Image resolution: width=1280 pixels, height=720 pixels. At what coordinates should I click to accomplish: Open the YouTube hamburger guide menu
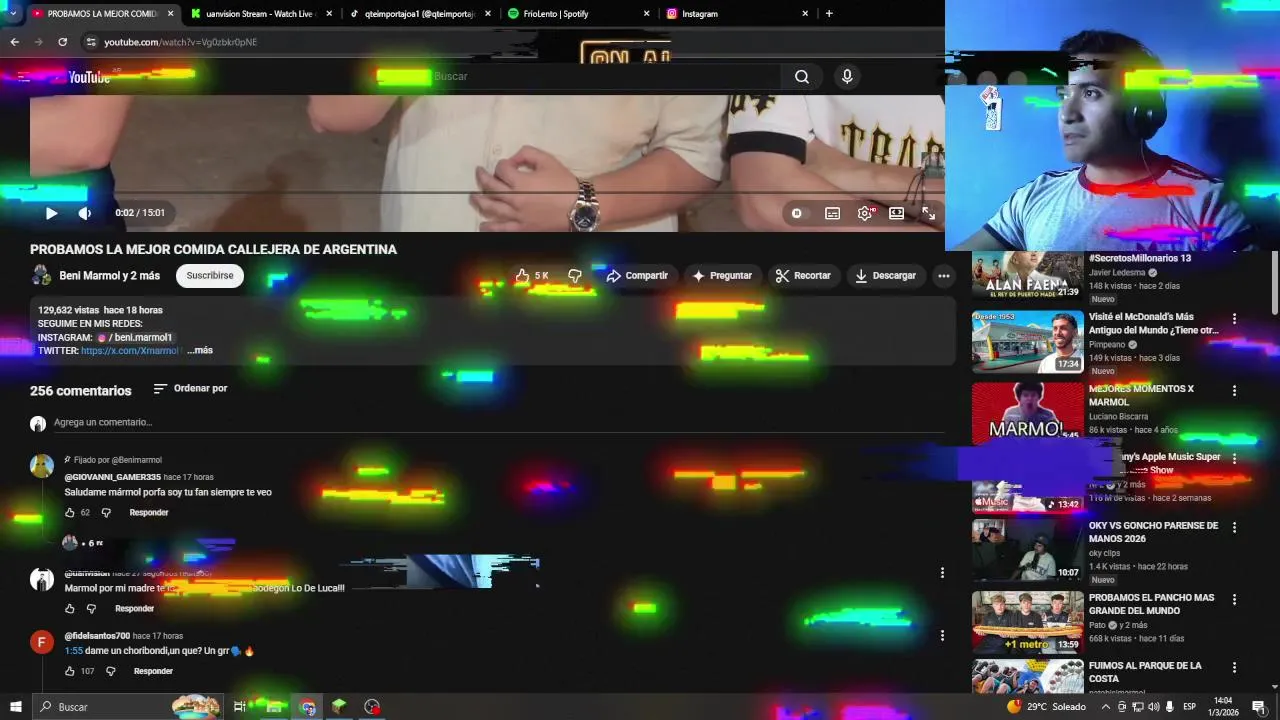pos(24,77)
